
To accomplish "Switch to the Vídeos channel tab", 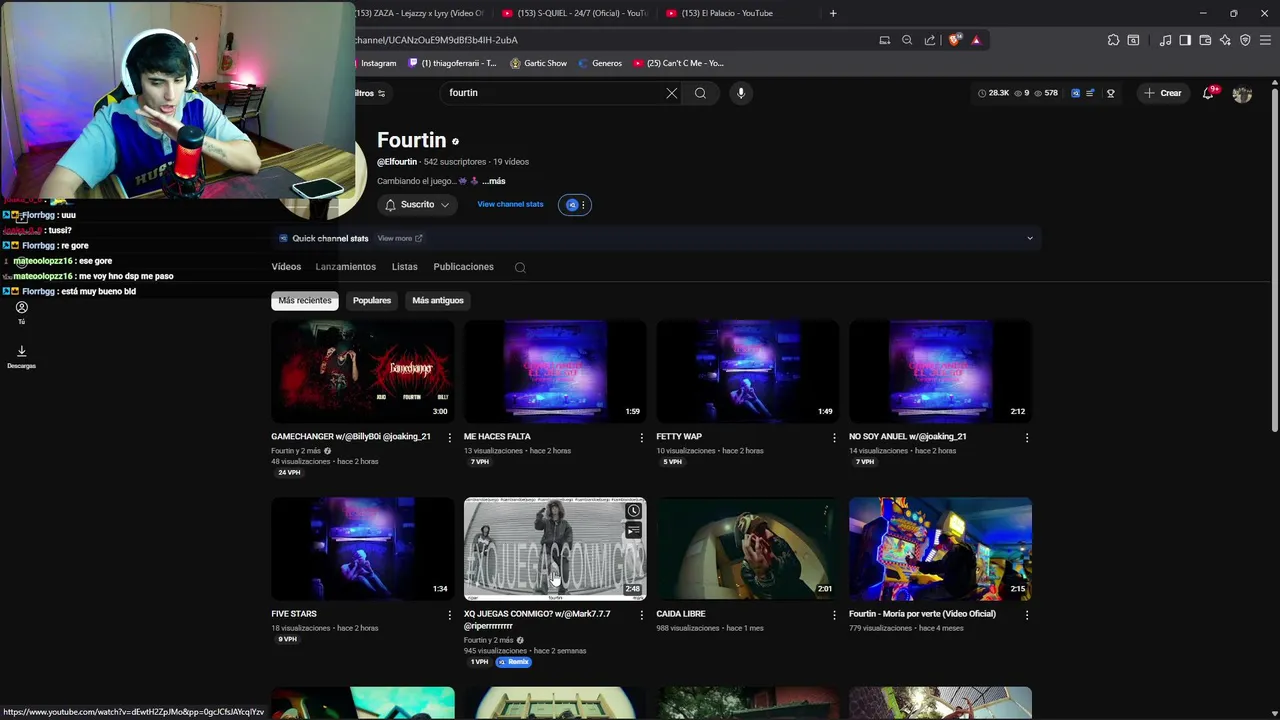I will pyautogui.click(x=286, y=267).
